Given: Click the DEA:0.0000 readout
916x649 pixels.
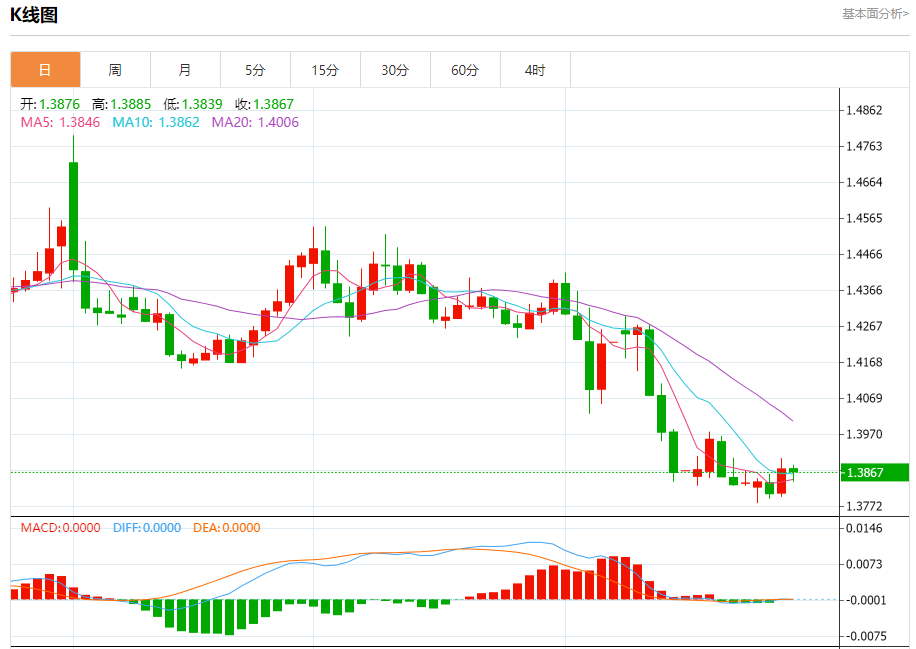Looking at the screenshot, I should click(227, 527).
